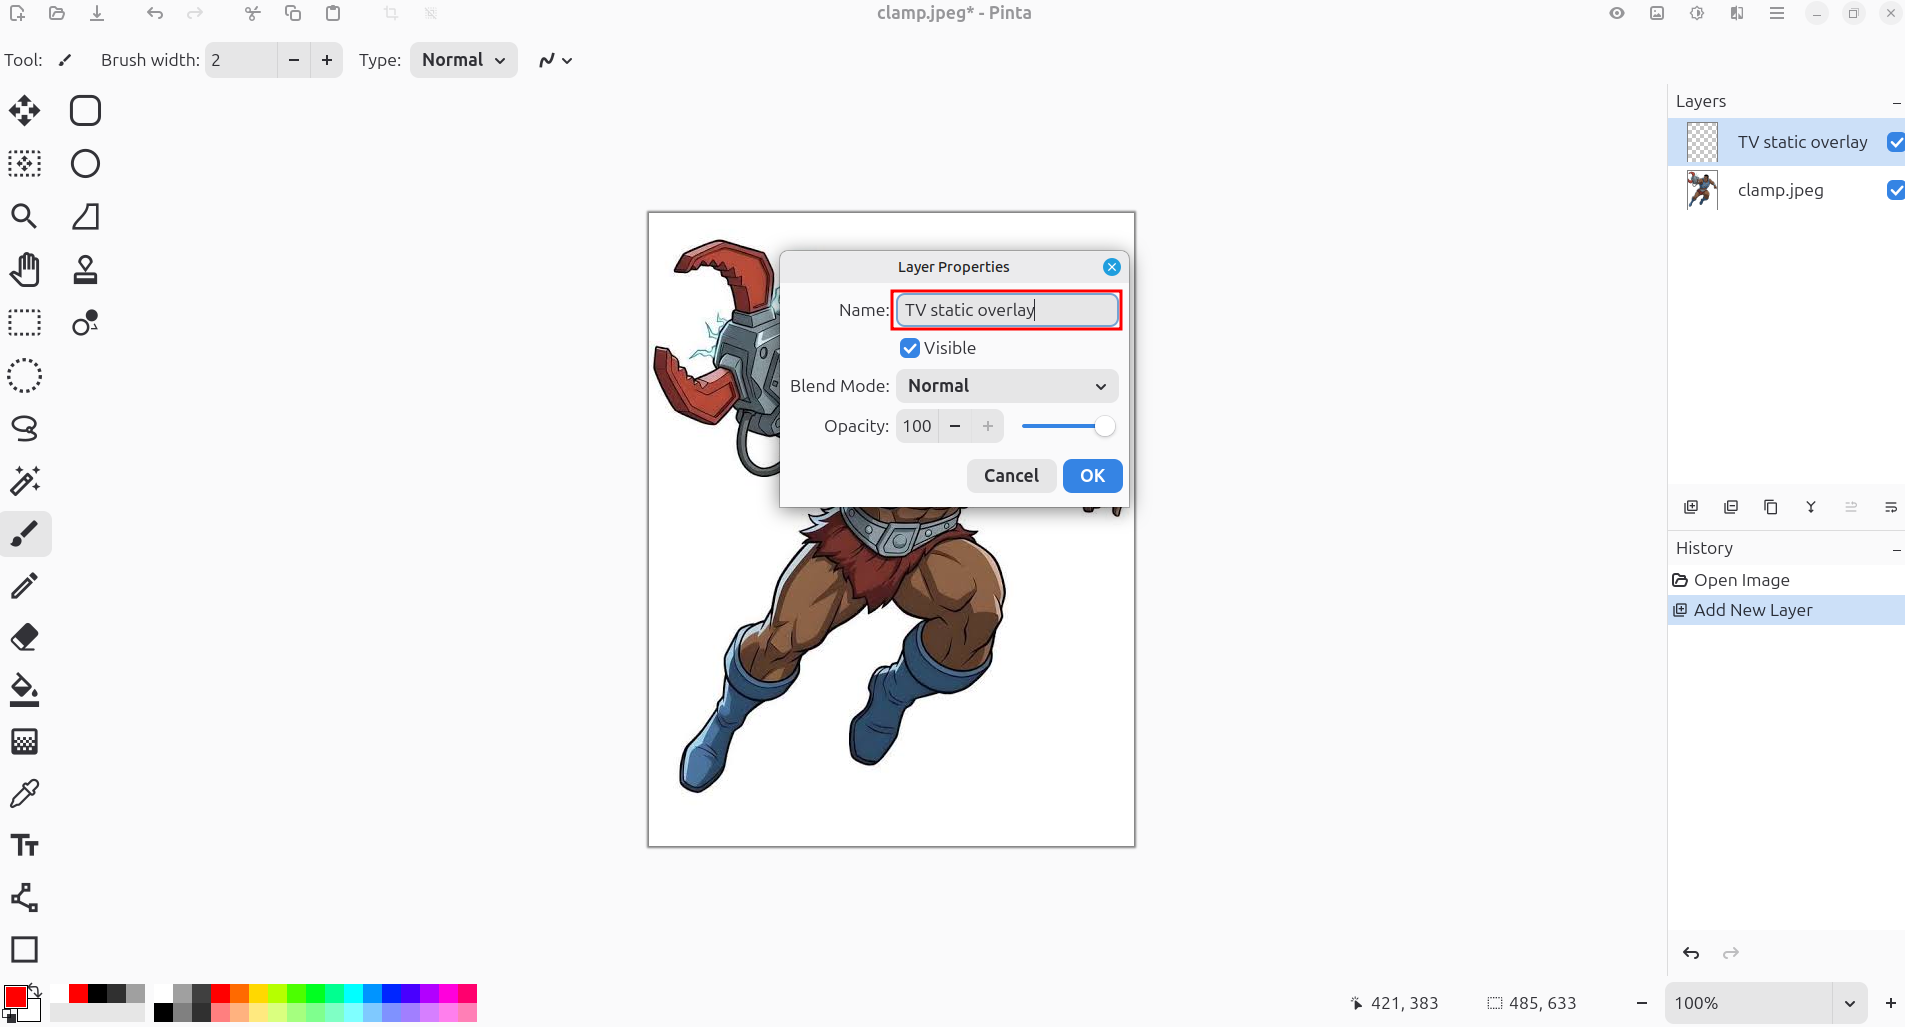Cancel the Layer Properties dialog
1905x1027 pixels.
tap(1011, 476)
